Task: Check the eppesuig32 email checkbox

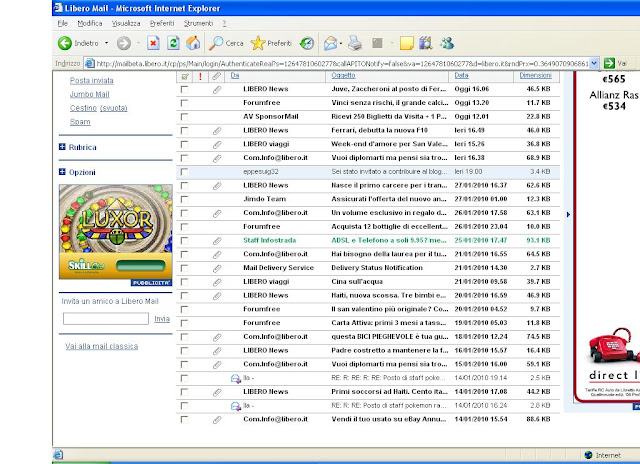Action: 184,172
